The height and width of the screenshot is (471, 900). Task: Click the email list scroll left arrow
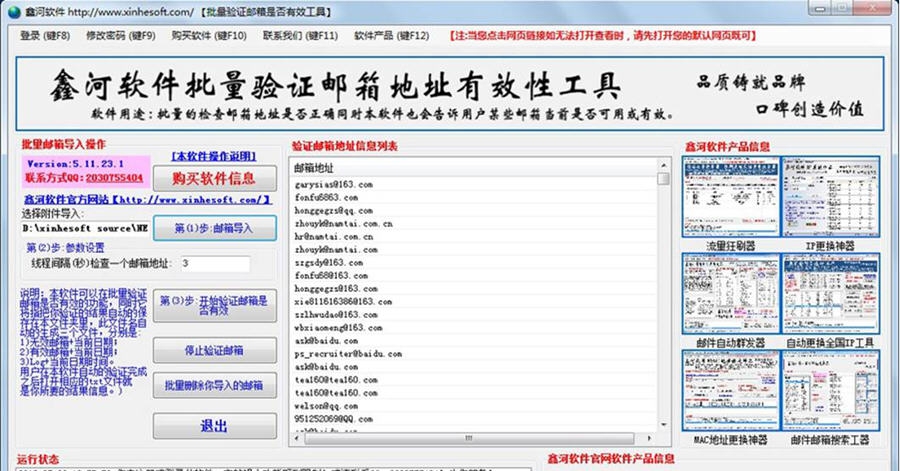click(x=296, y=438)
